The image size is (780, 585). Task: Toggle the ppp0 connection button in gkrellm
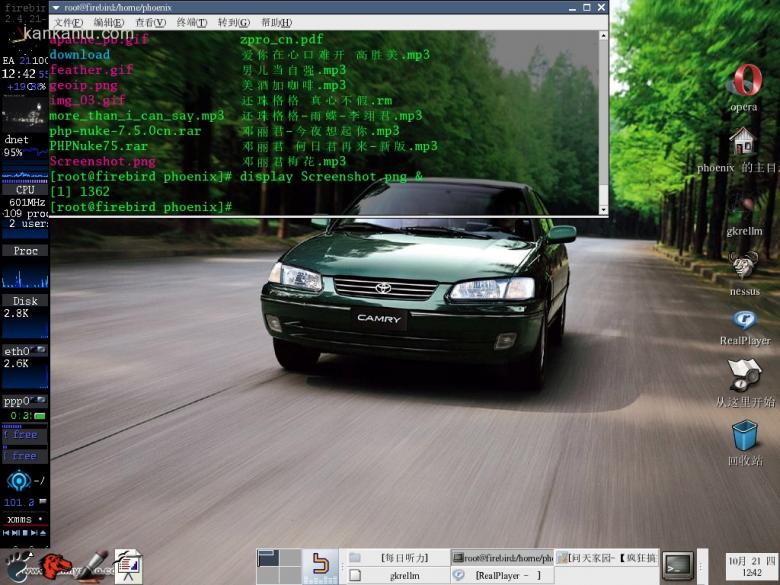tap(40, 415)
